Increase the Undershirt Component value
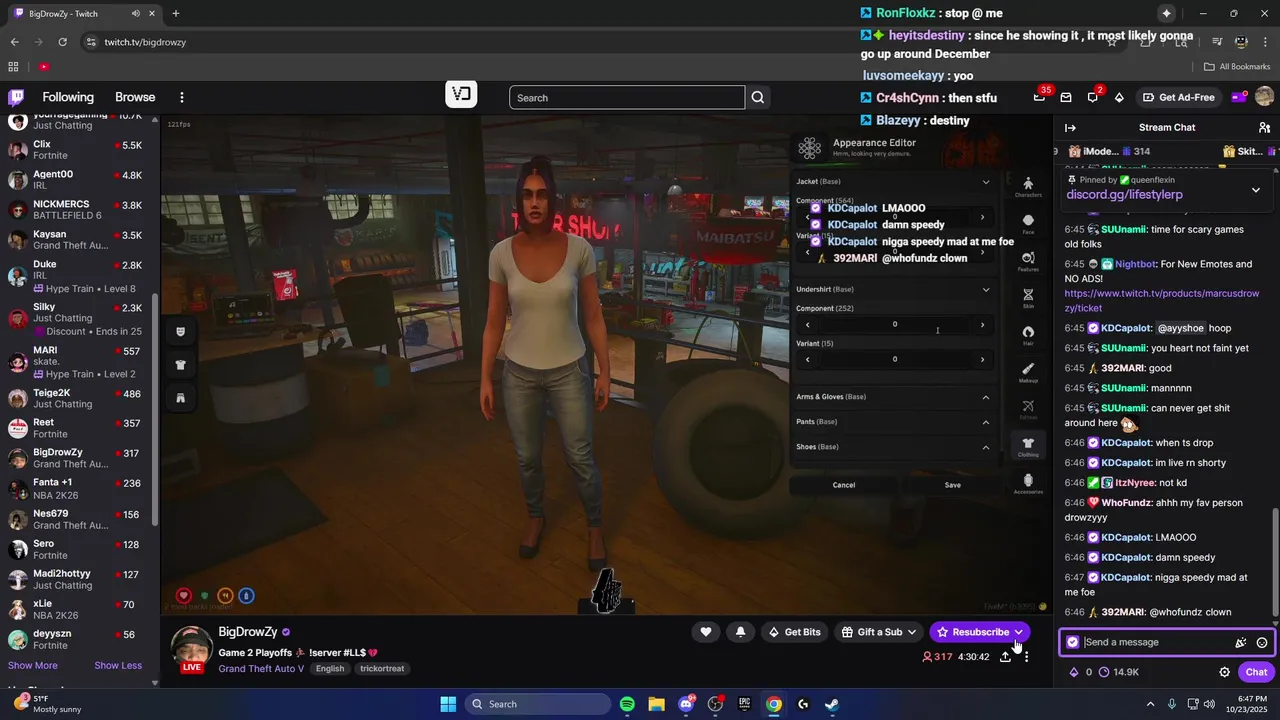The height and width of the screenshot is (720, 1280). click(x=982, y=325)
